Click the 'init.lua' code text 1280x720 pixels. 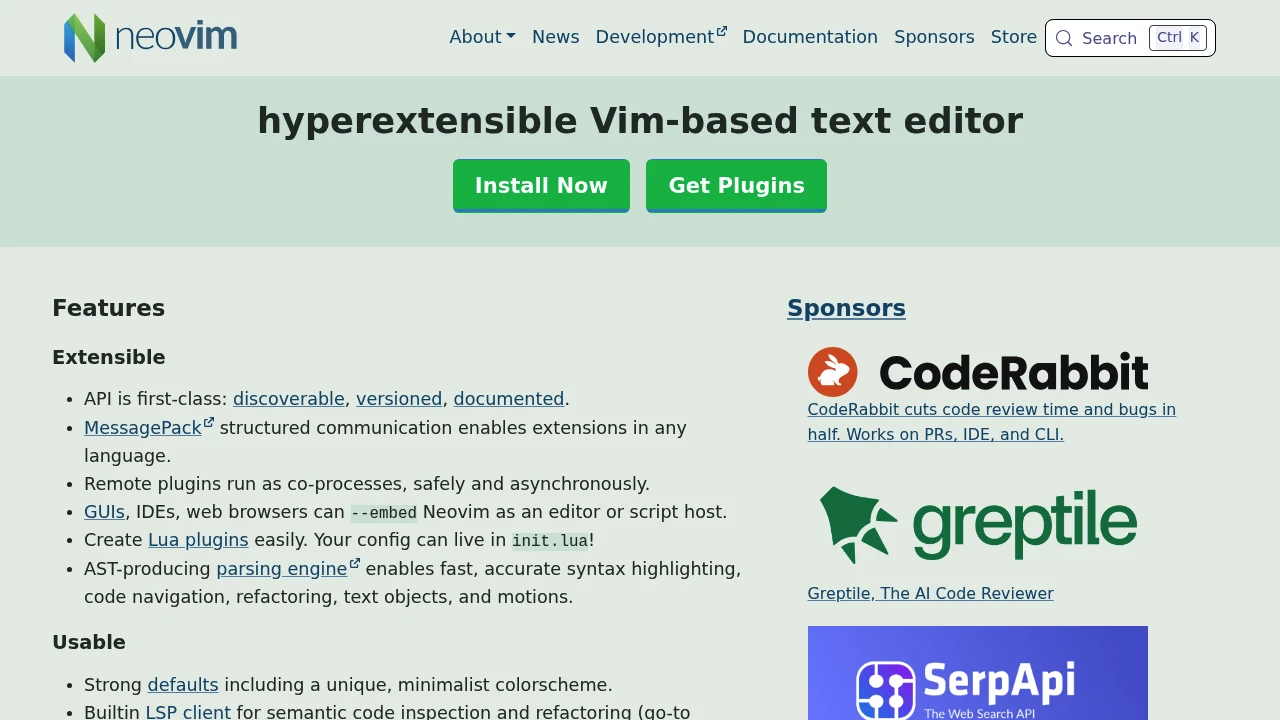(550, 541)
